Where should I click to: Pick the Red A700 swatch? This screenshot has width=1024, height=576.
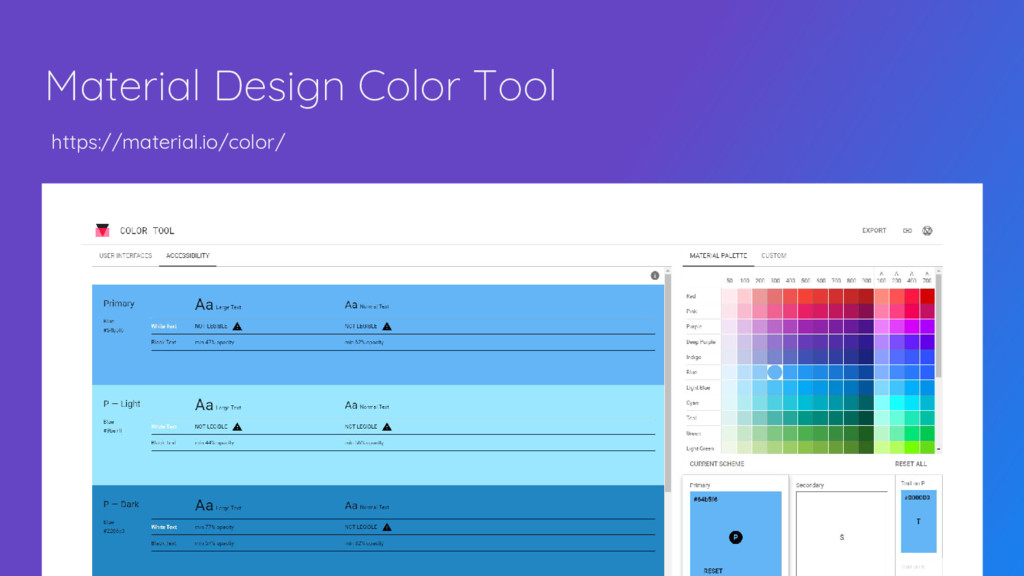pyautogui.click(x=927, y=296)
